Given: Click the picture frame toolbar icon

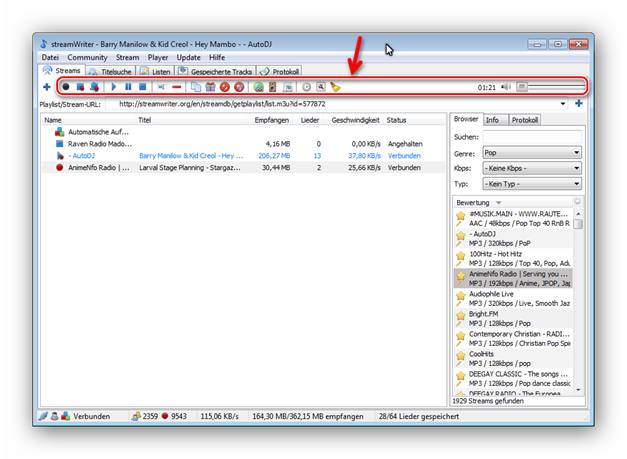Looking at the screenshot, I should pos(288,87).
